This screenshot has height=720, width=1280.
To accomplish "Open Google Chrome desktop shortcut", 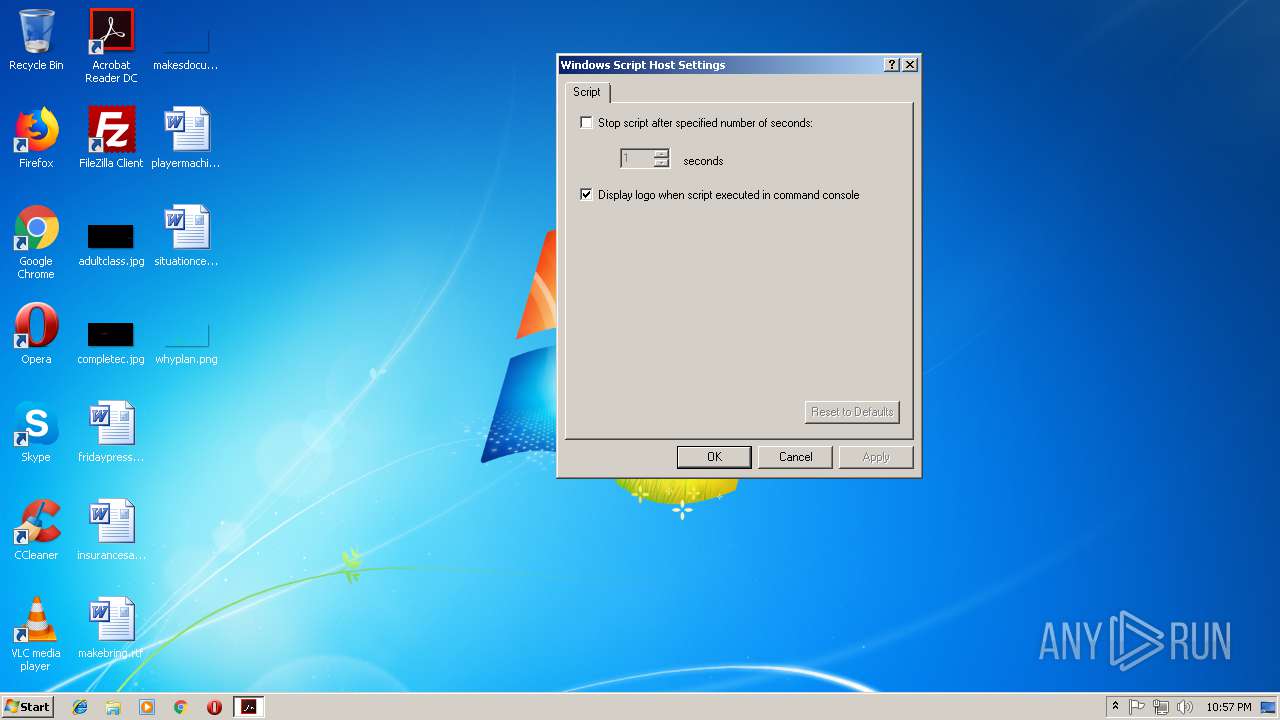I will 36,242.
